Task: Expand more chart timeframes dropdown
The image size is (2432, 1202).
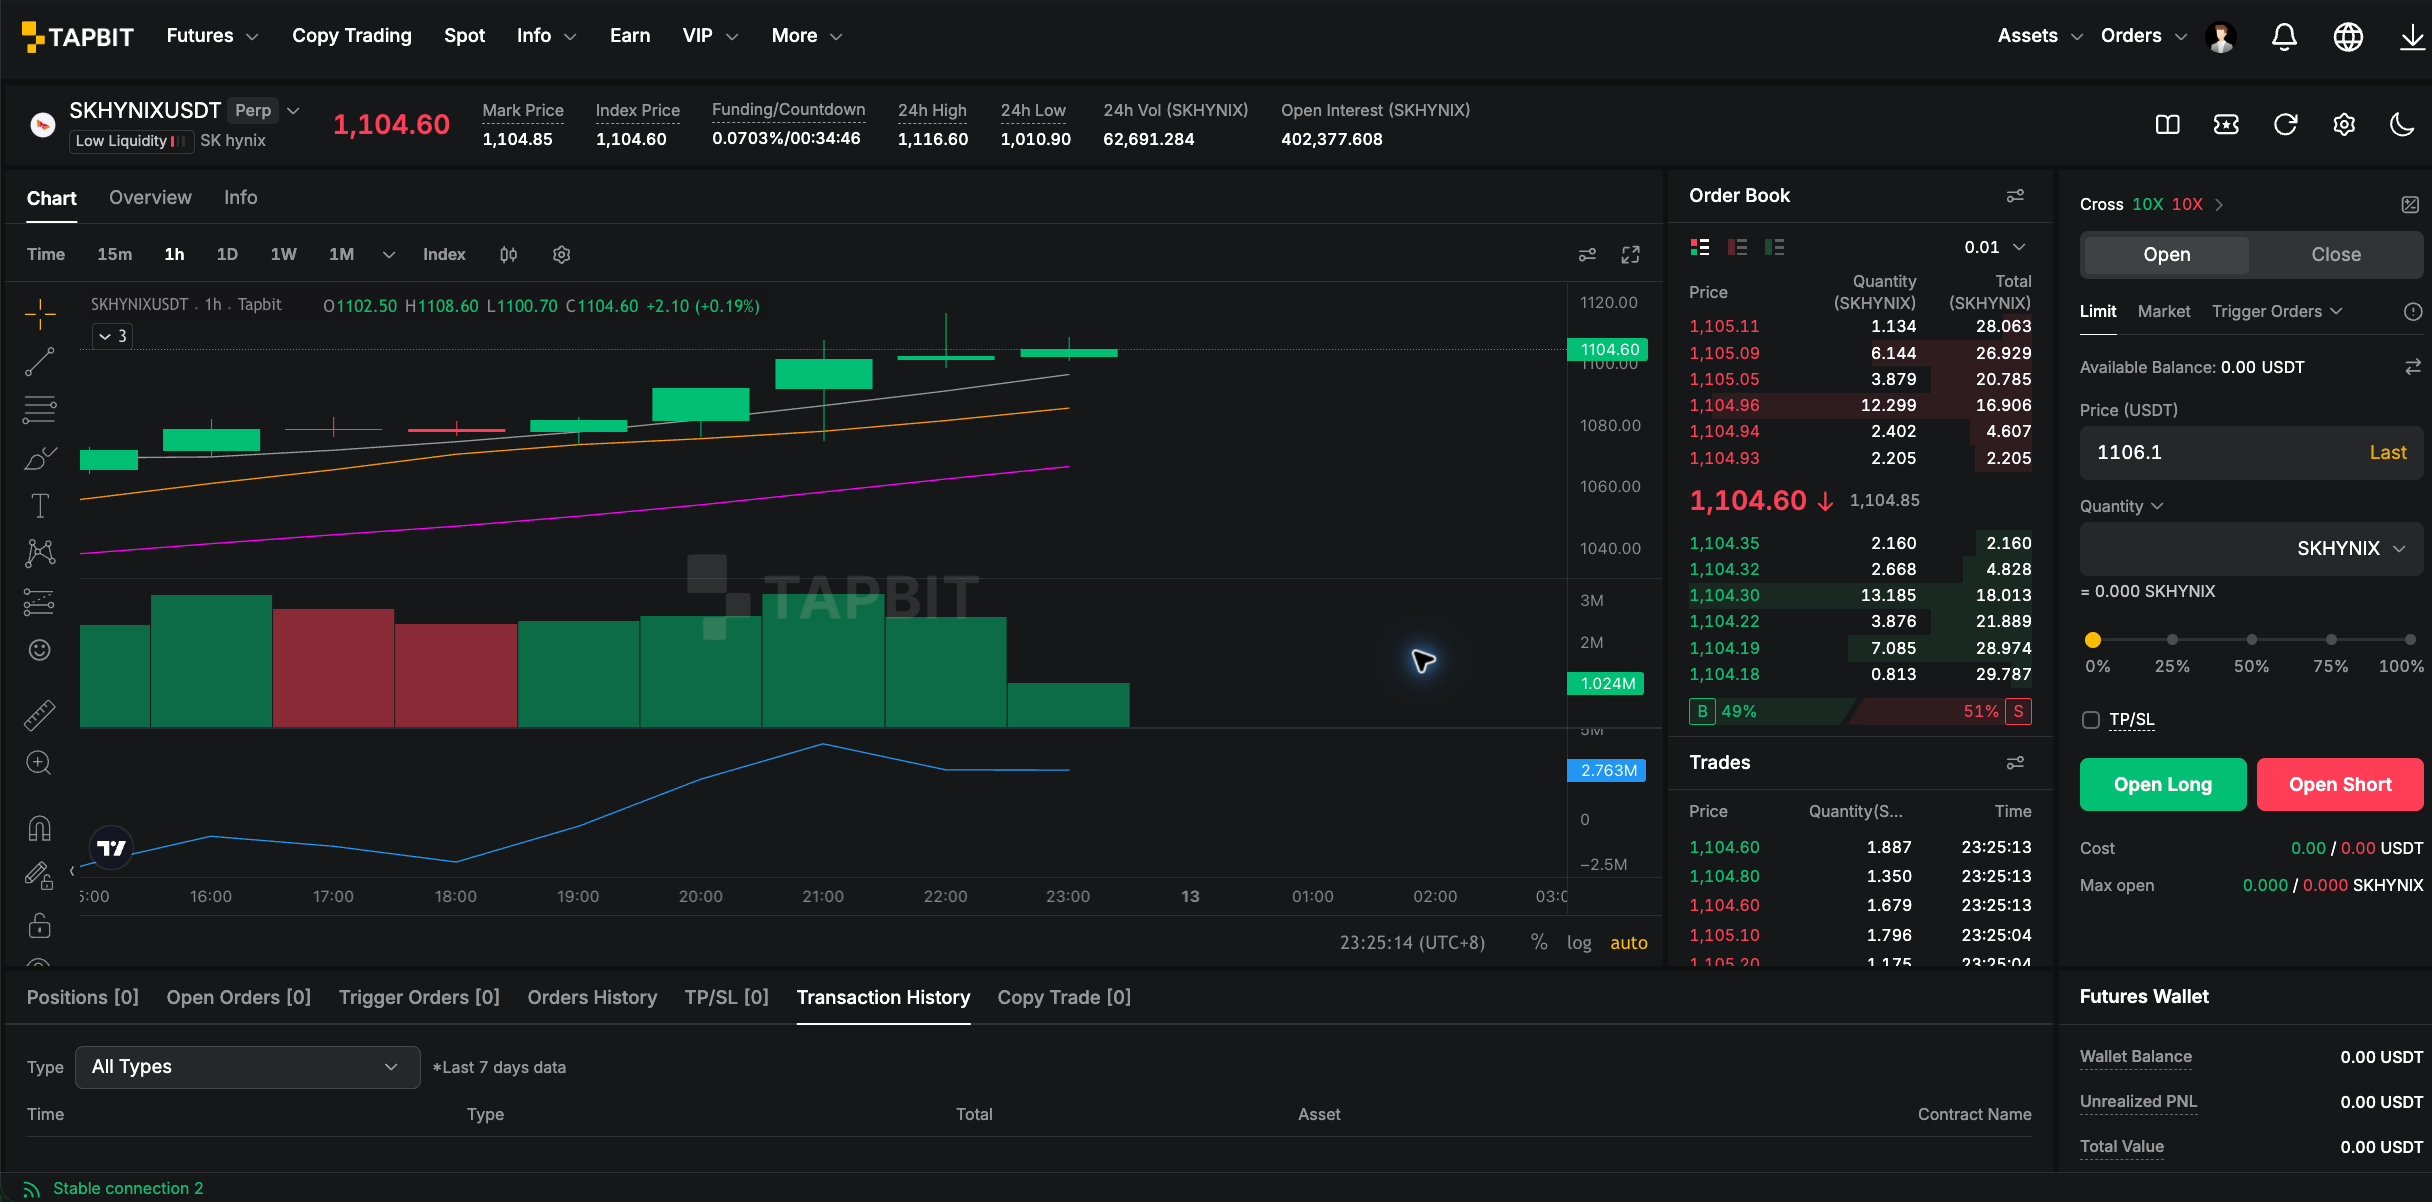Action: point(389,255)
